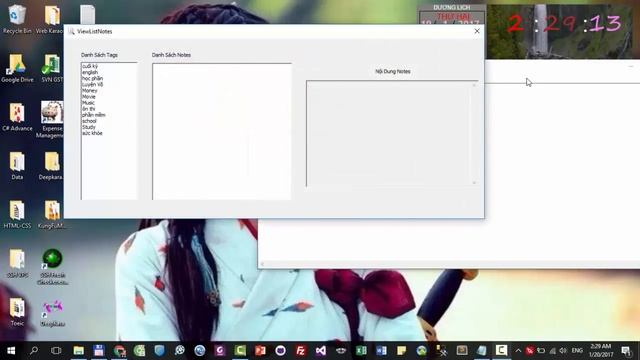Open the floppy-disk save app on the taskbar
Viewport: 640px width, 360px height.
[x=99, y=351]
